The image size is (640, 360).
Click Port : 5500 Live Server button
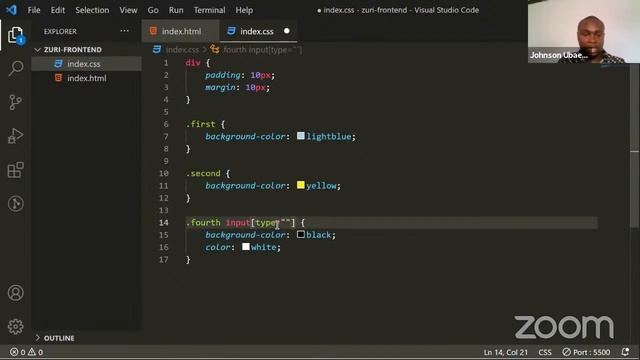586,352
